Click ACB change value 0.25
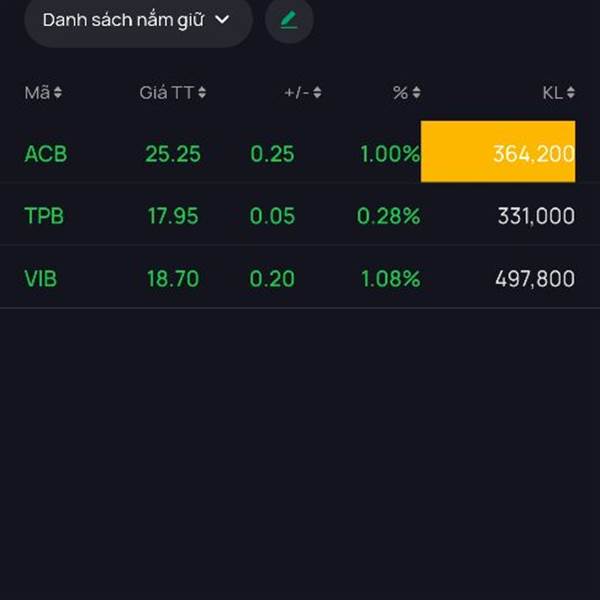Screen dimensions: 600x600 tap(272, 154)
